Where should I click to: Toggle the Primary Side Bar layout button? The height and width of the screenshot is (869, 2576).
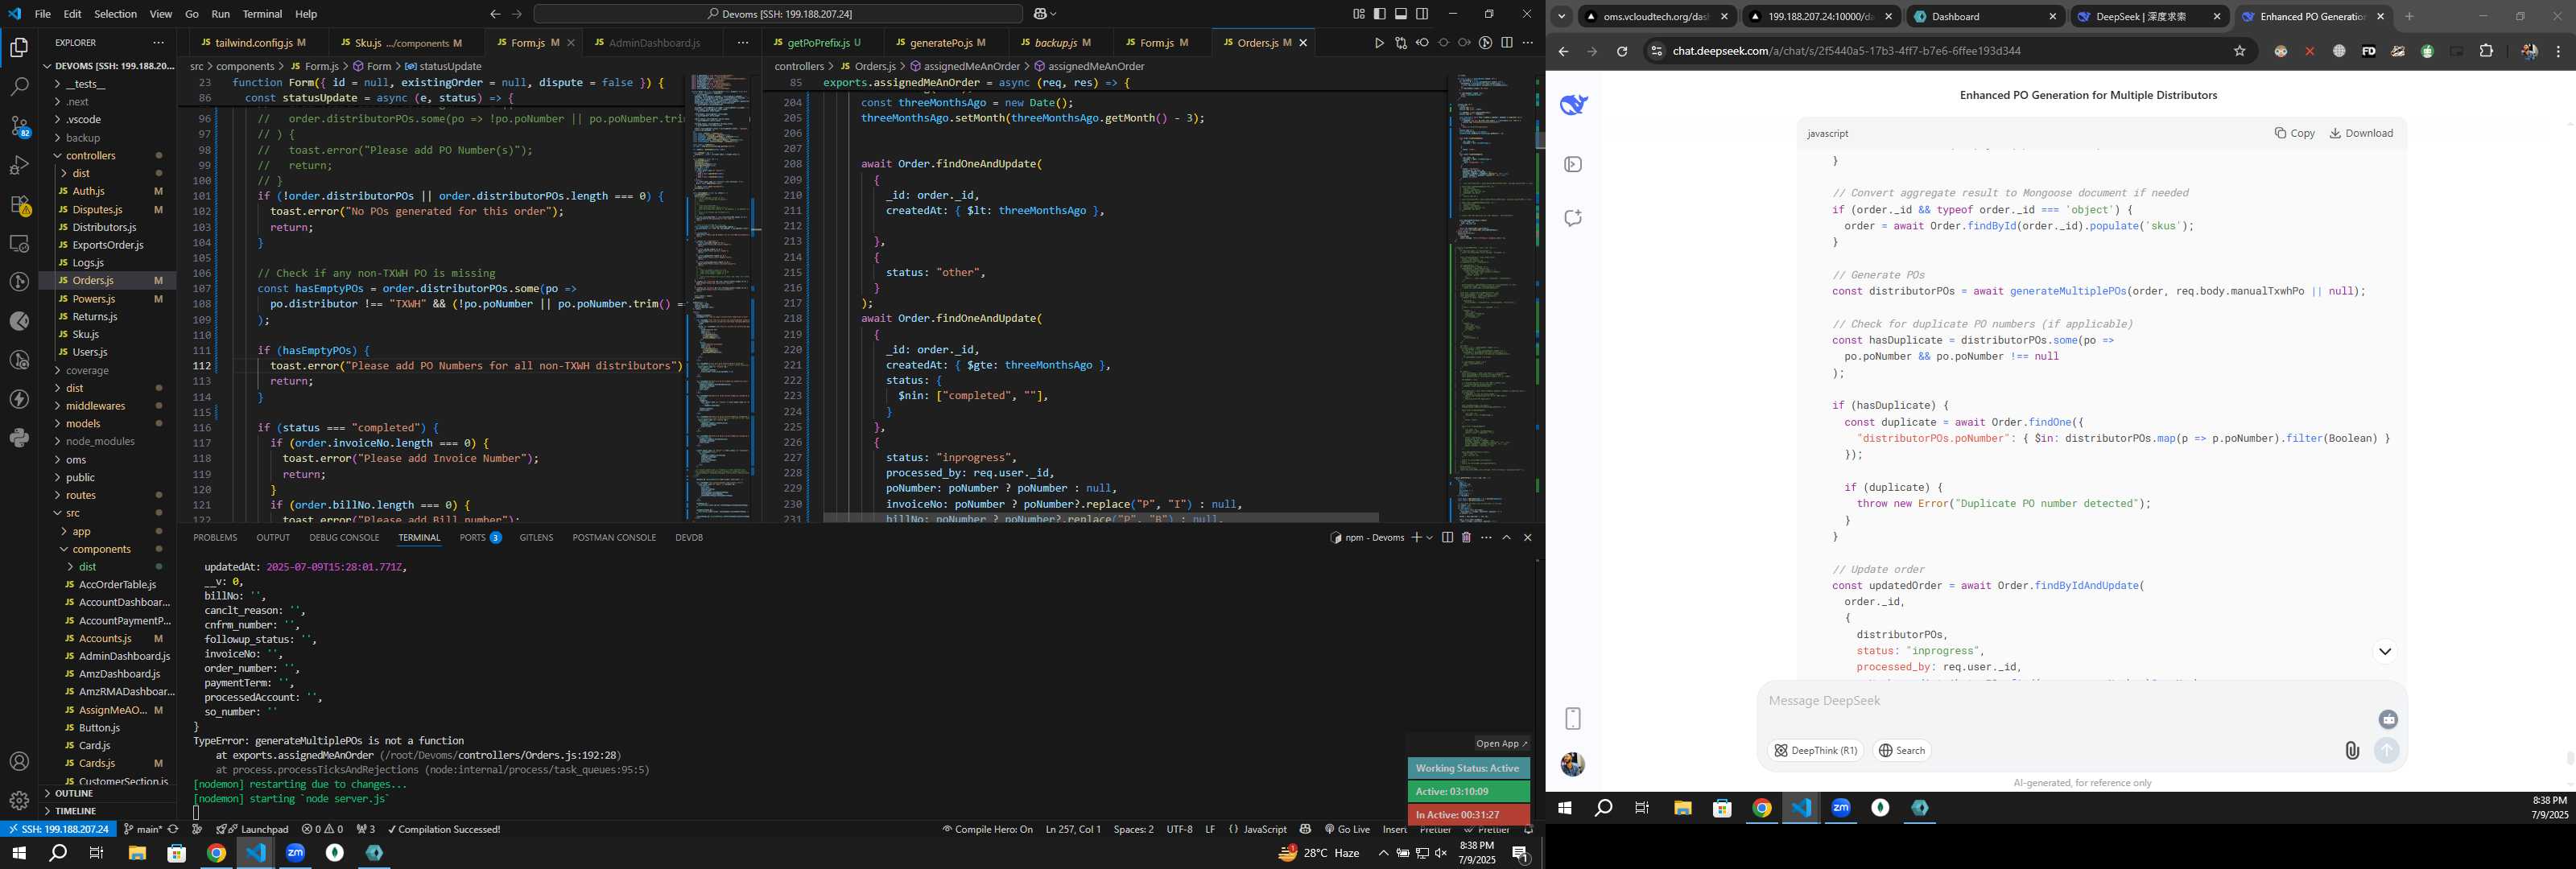pyautogui.click(x=1380, y=14)
